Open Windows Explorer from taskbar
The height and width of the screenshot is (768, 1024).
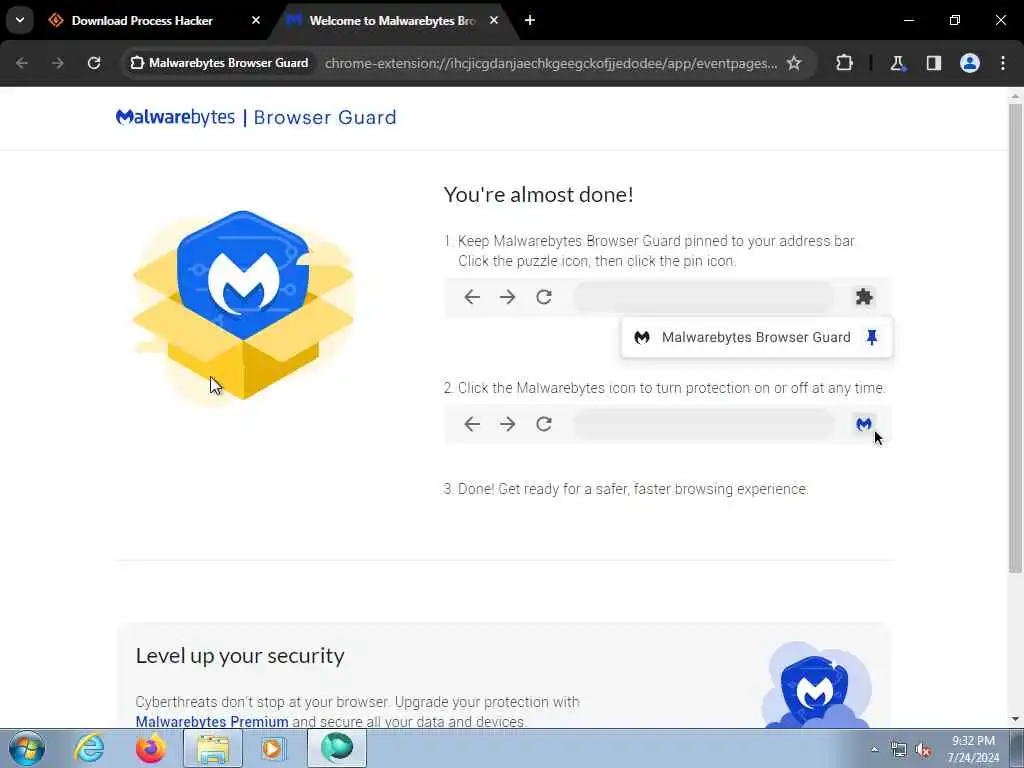[x=213, y=748]
